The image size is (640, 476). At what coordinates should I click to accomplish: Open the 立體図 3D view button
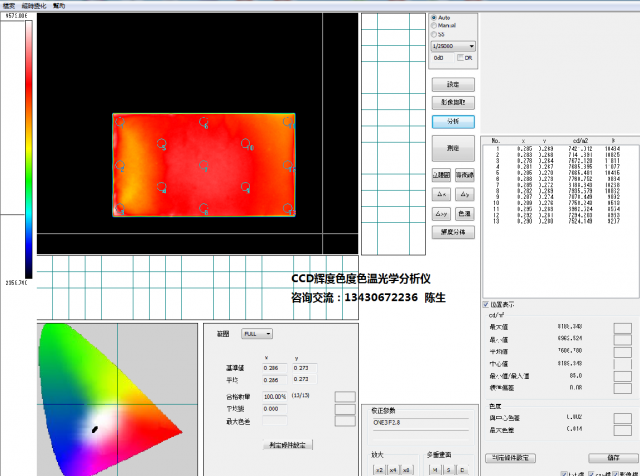440,174
